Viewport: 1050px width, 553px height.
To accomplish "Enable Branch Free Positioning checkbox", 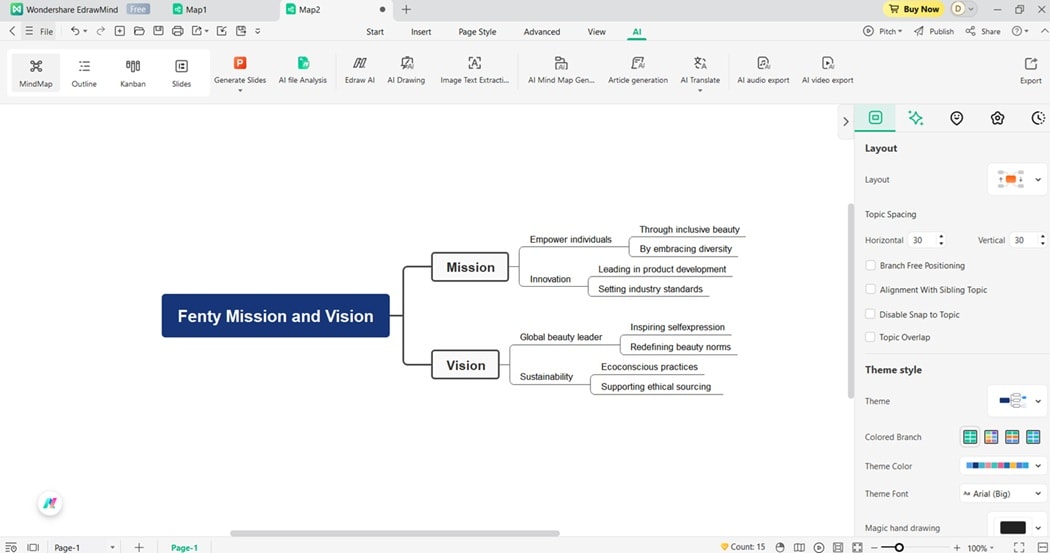I will (x=871, y=265).
